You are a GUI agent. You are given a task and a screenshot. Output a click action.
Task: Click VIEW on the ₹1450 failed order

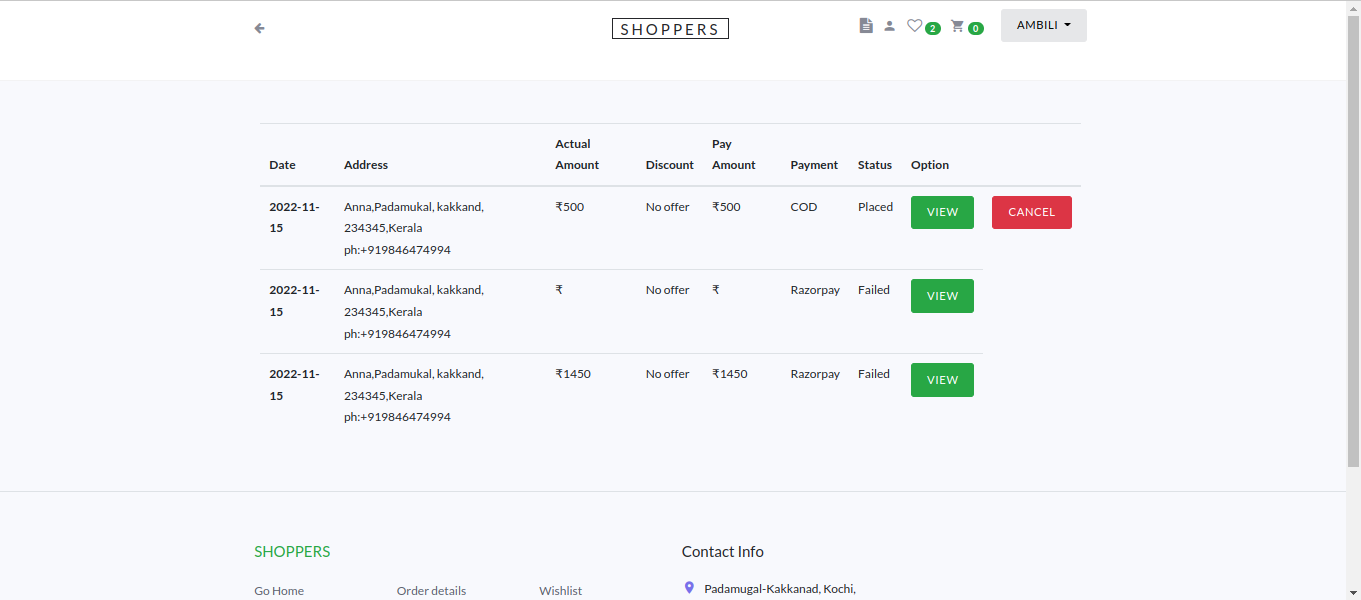[941, 380]
